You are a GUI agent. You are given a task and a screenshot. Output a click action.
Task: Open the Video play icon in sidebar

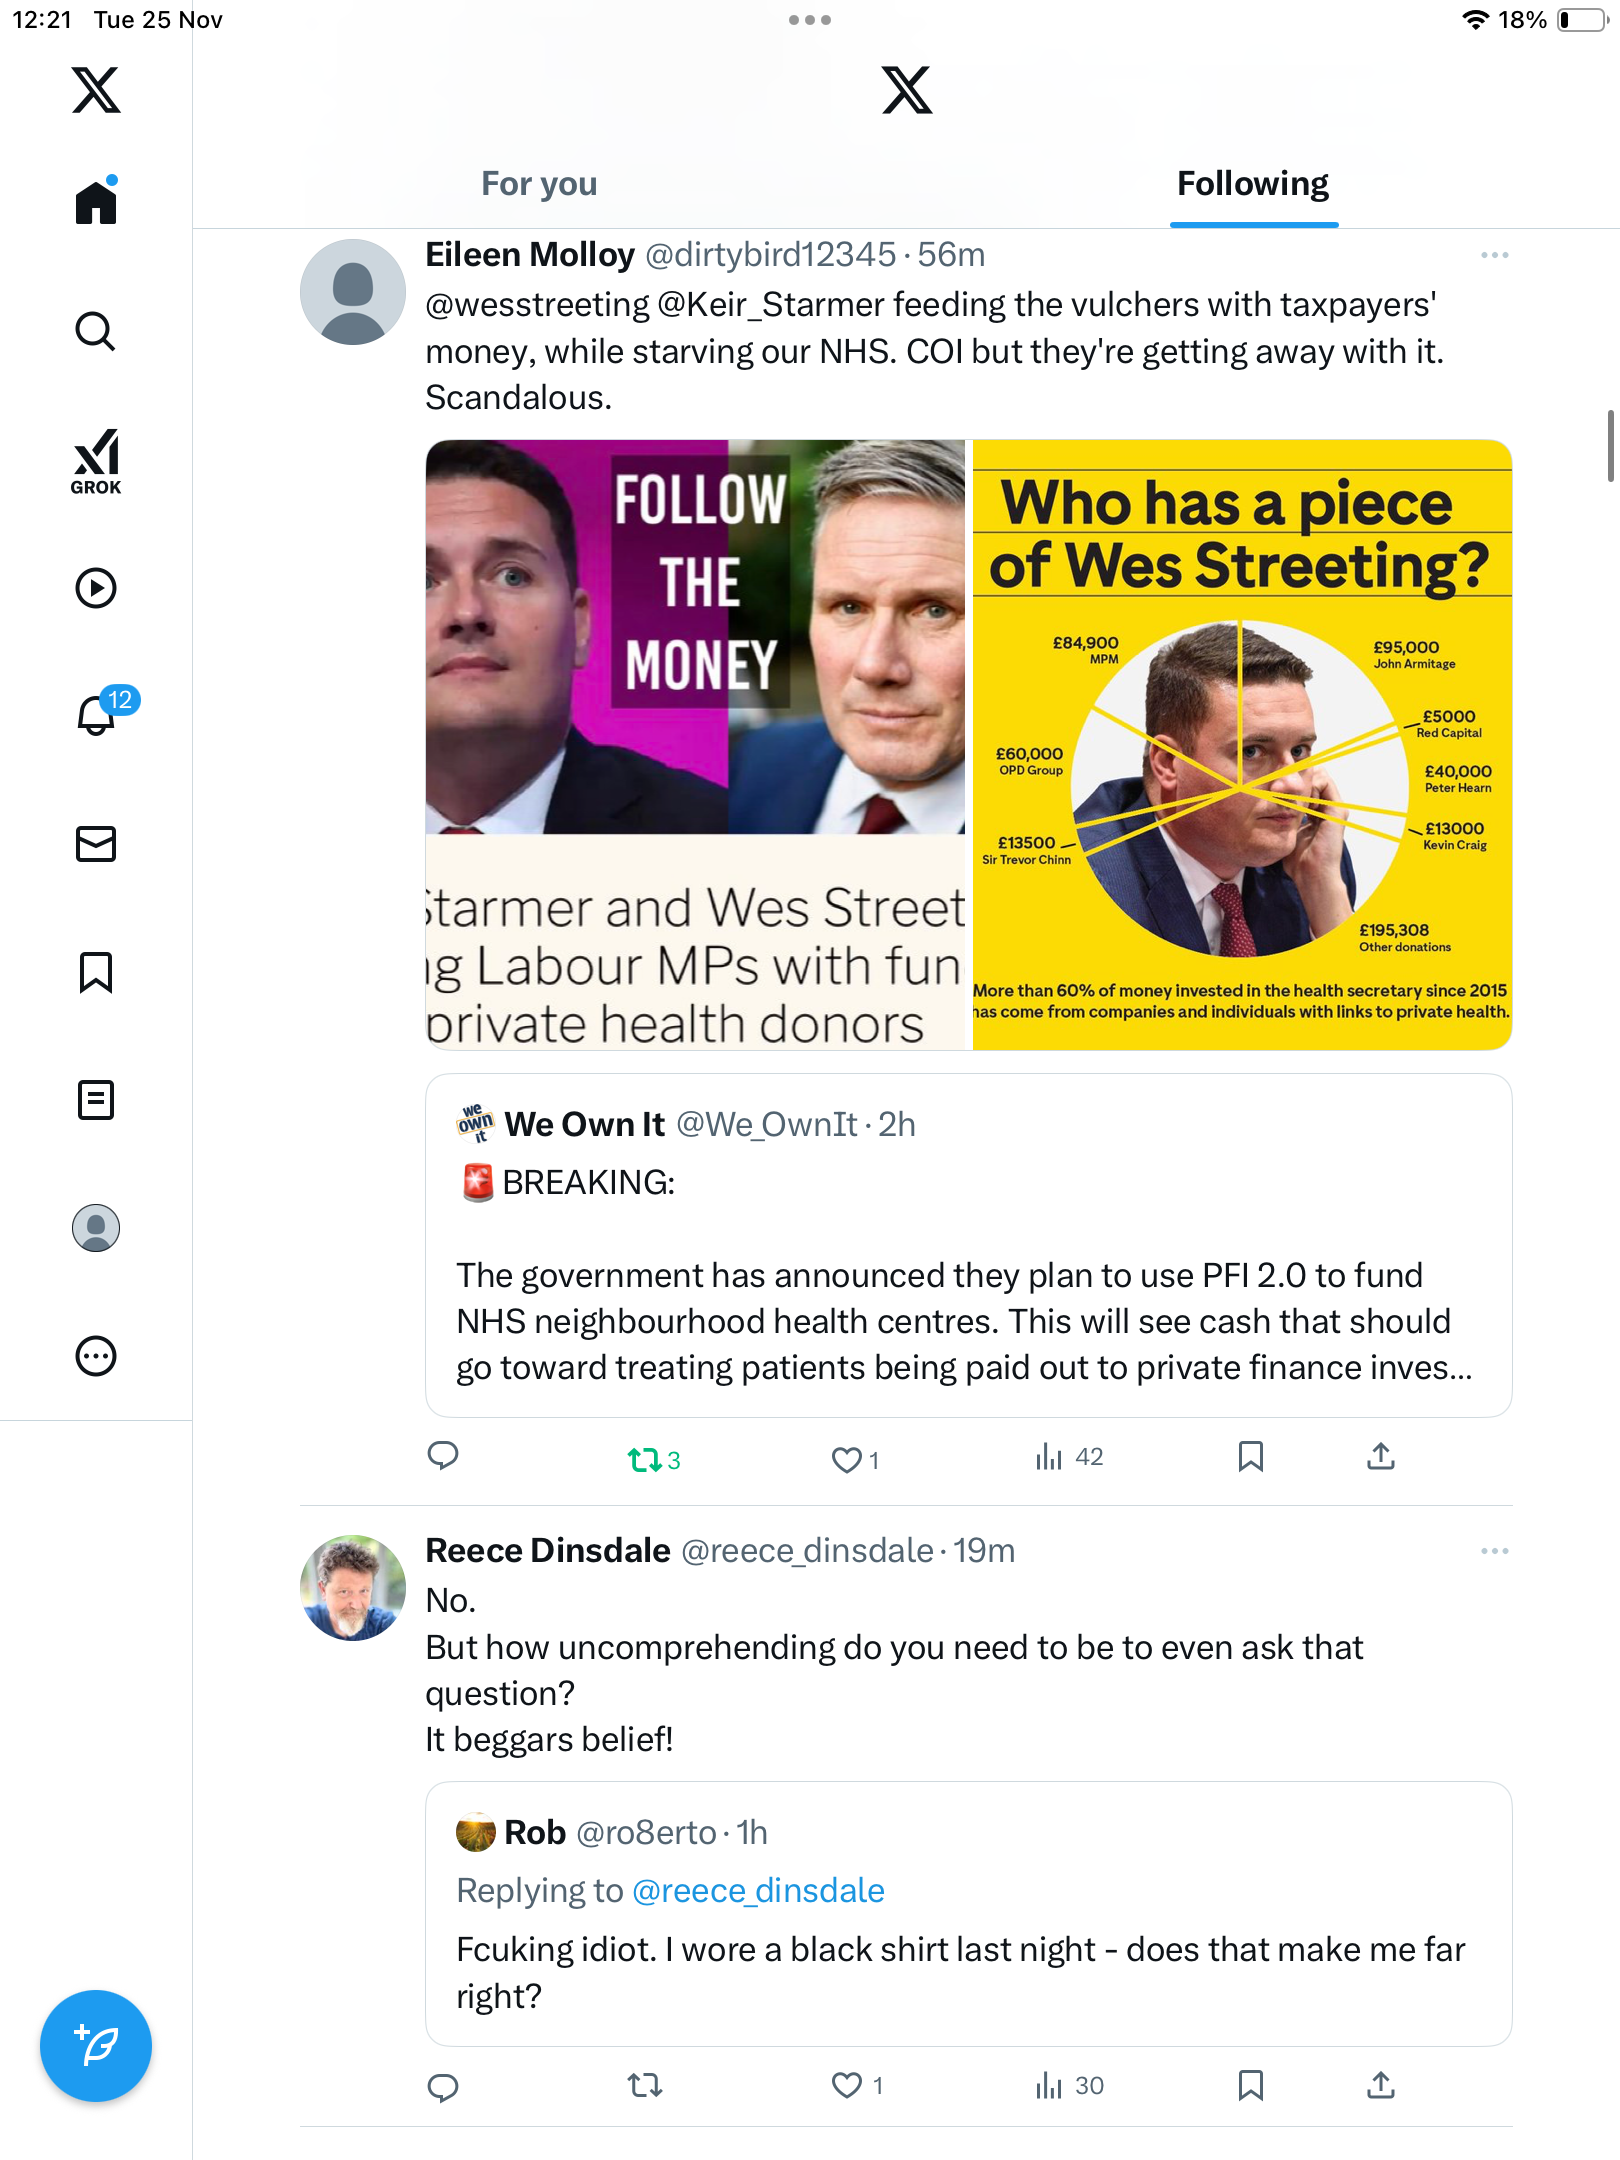[x=96, y=588]
